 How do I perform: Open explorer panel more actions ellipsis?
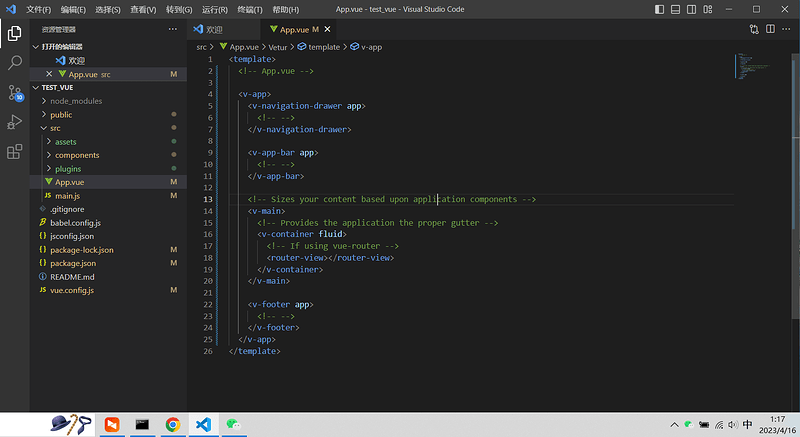point(173,30)
